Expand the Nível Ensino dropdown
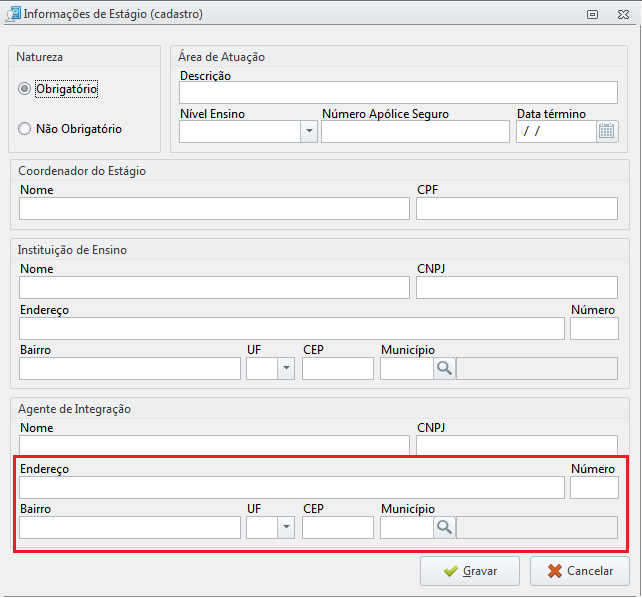Screen dimensions: 642x598 point(309,131)
